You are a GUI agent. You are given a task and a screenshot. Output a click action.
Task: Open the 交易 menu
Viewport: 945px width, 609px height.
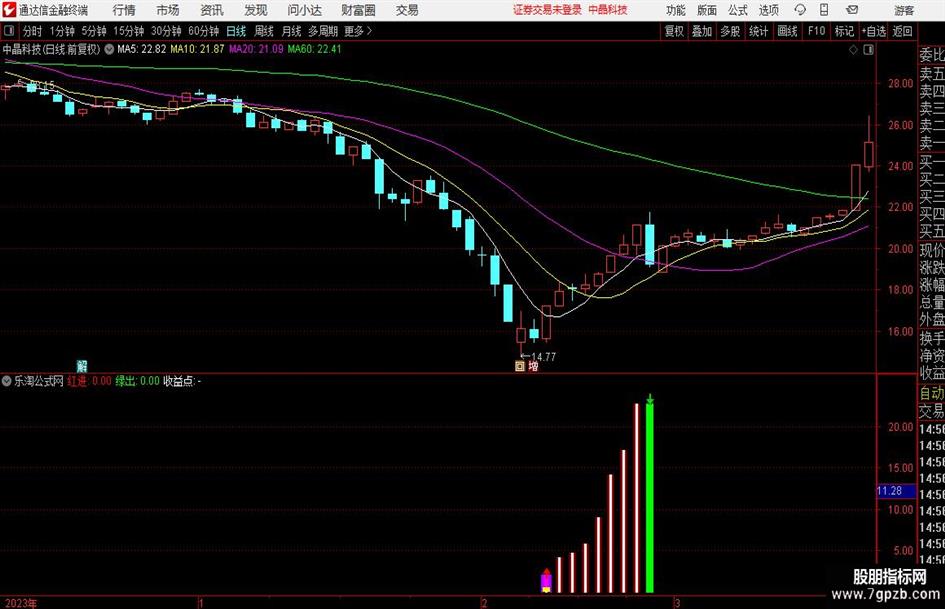click(x=407, y=10)
